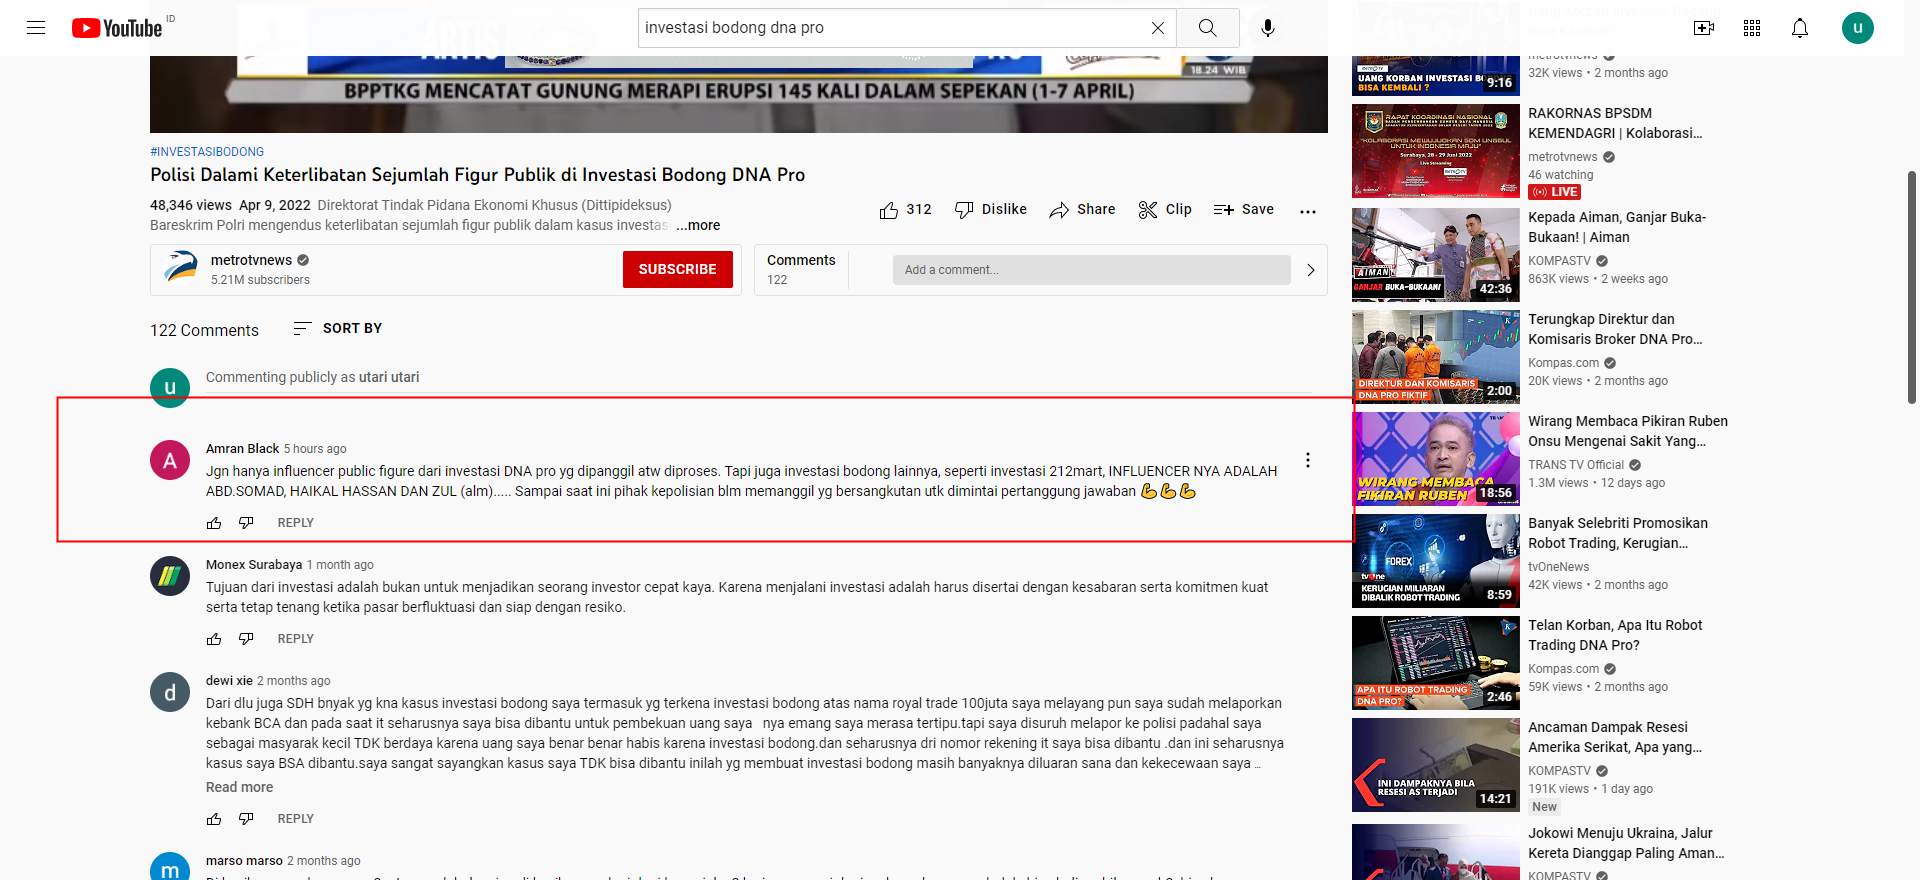Open Amran Black's profile name

point(242,449)
